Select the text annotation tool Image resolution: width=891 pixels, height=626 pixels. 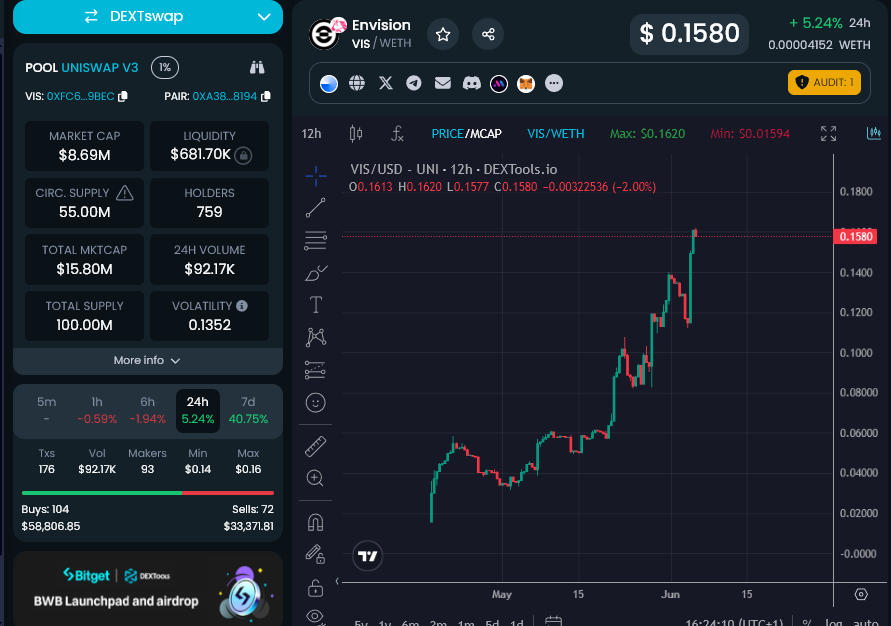[x=316, y=305]
